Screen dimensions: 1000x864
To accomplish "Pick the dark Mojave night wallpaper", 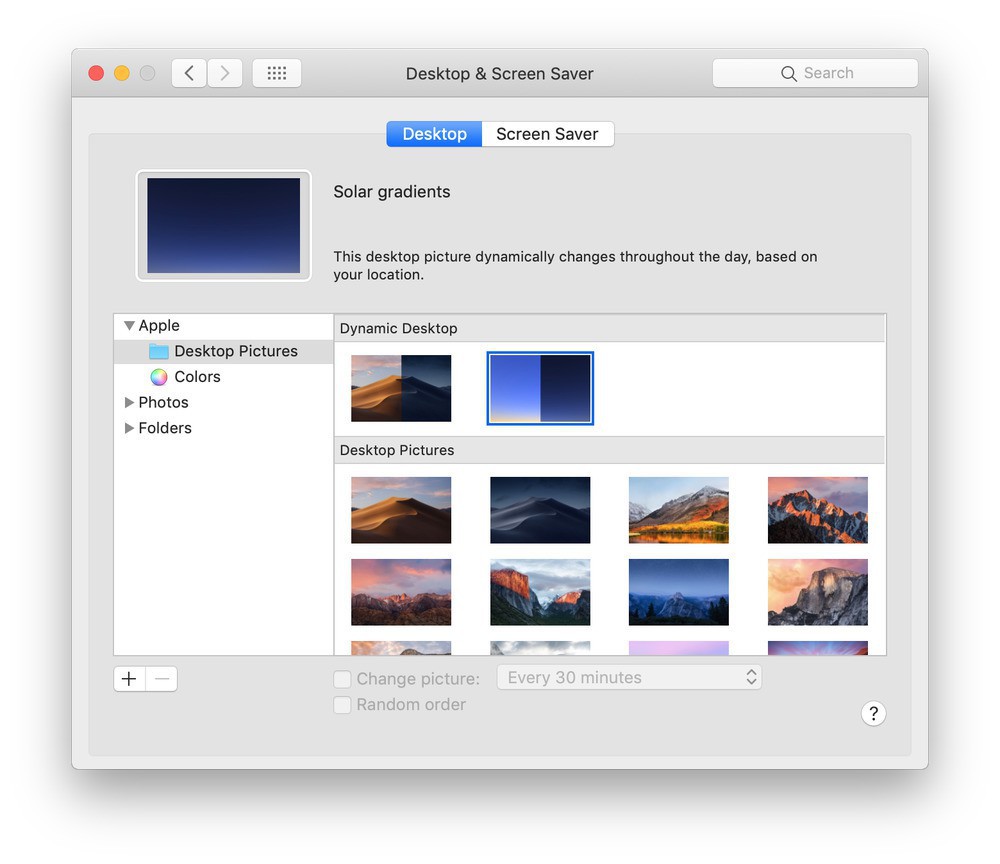I will 540,510.
